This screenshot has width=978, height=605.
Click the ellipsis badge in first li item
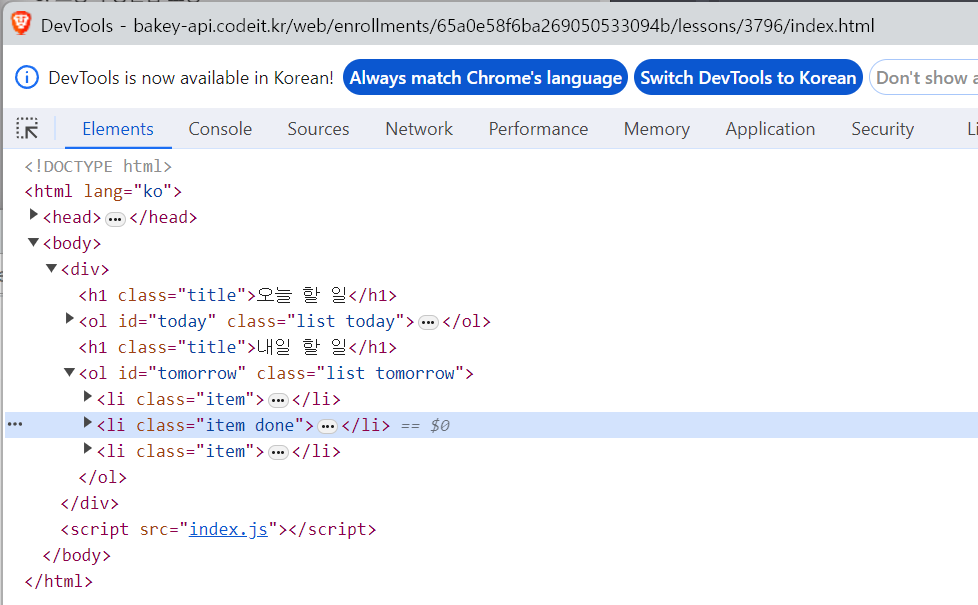pyautogui.click(x=278, y=400)
